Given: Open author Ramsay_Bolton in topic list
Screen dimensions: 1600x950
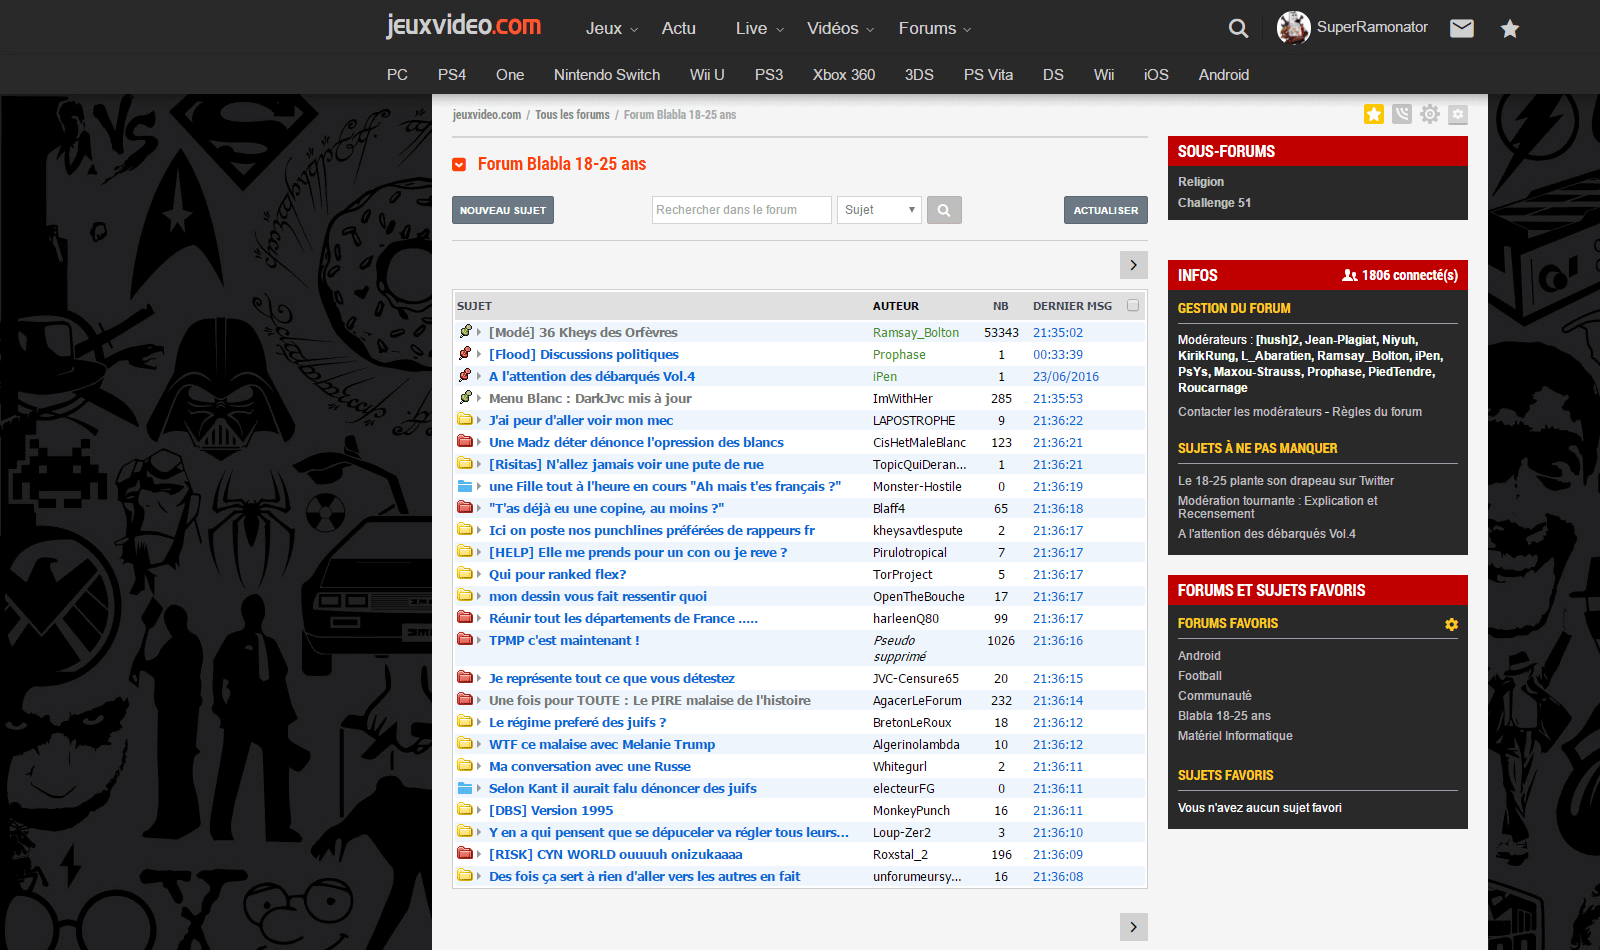Looking at the screenshot, I should pos(916,333).
